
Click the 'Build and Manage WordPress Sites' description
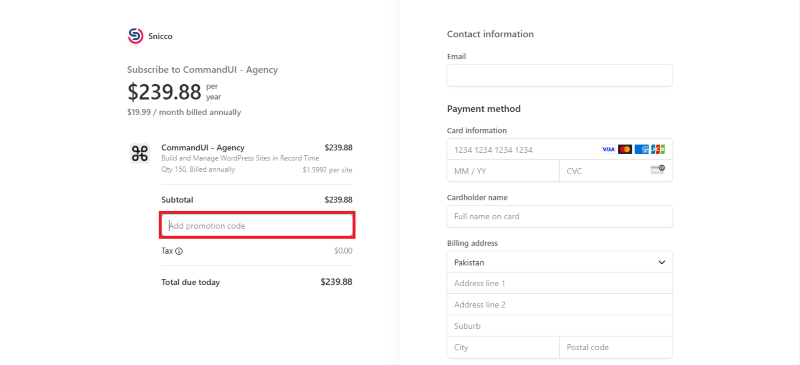coord(240,159)
